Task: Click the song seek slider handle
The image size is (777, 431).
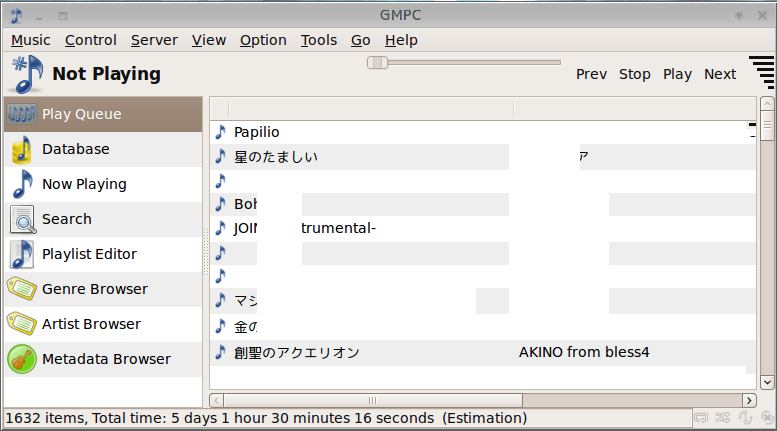Action: (377, 63)
